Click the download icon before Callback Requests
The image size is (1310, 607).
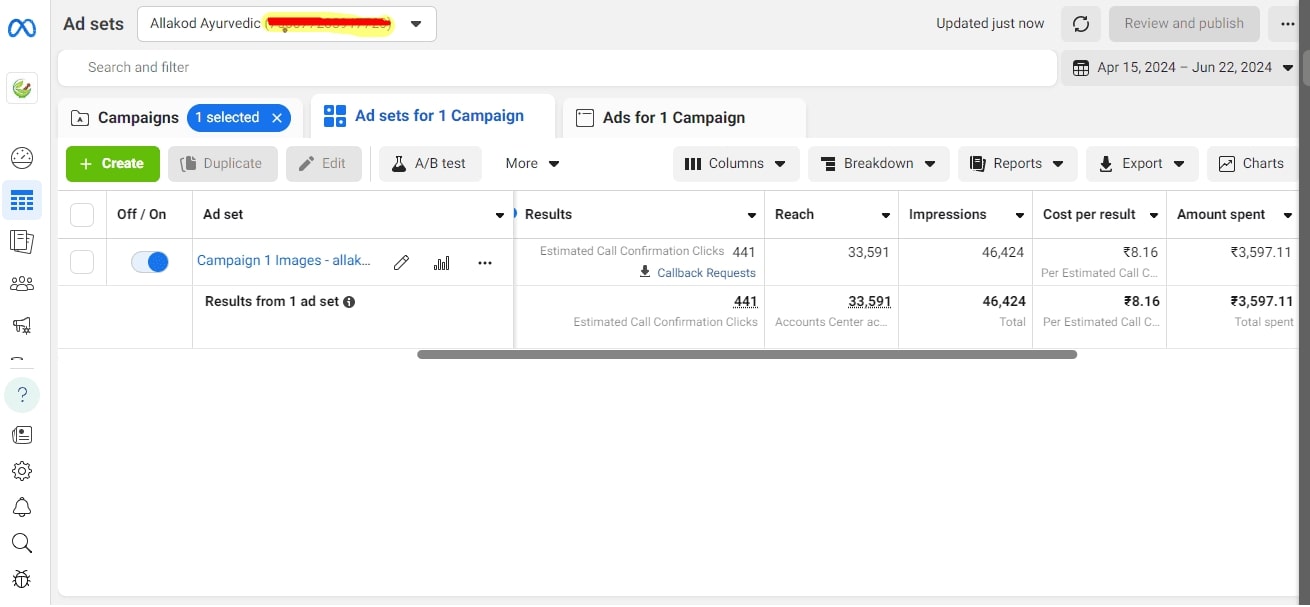tap(646, 272)
